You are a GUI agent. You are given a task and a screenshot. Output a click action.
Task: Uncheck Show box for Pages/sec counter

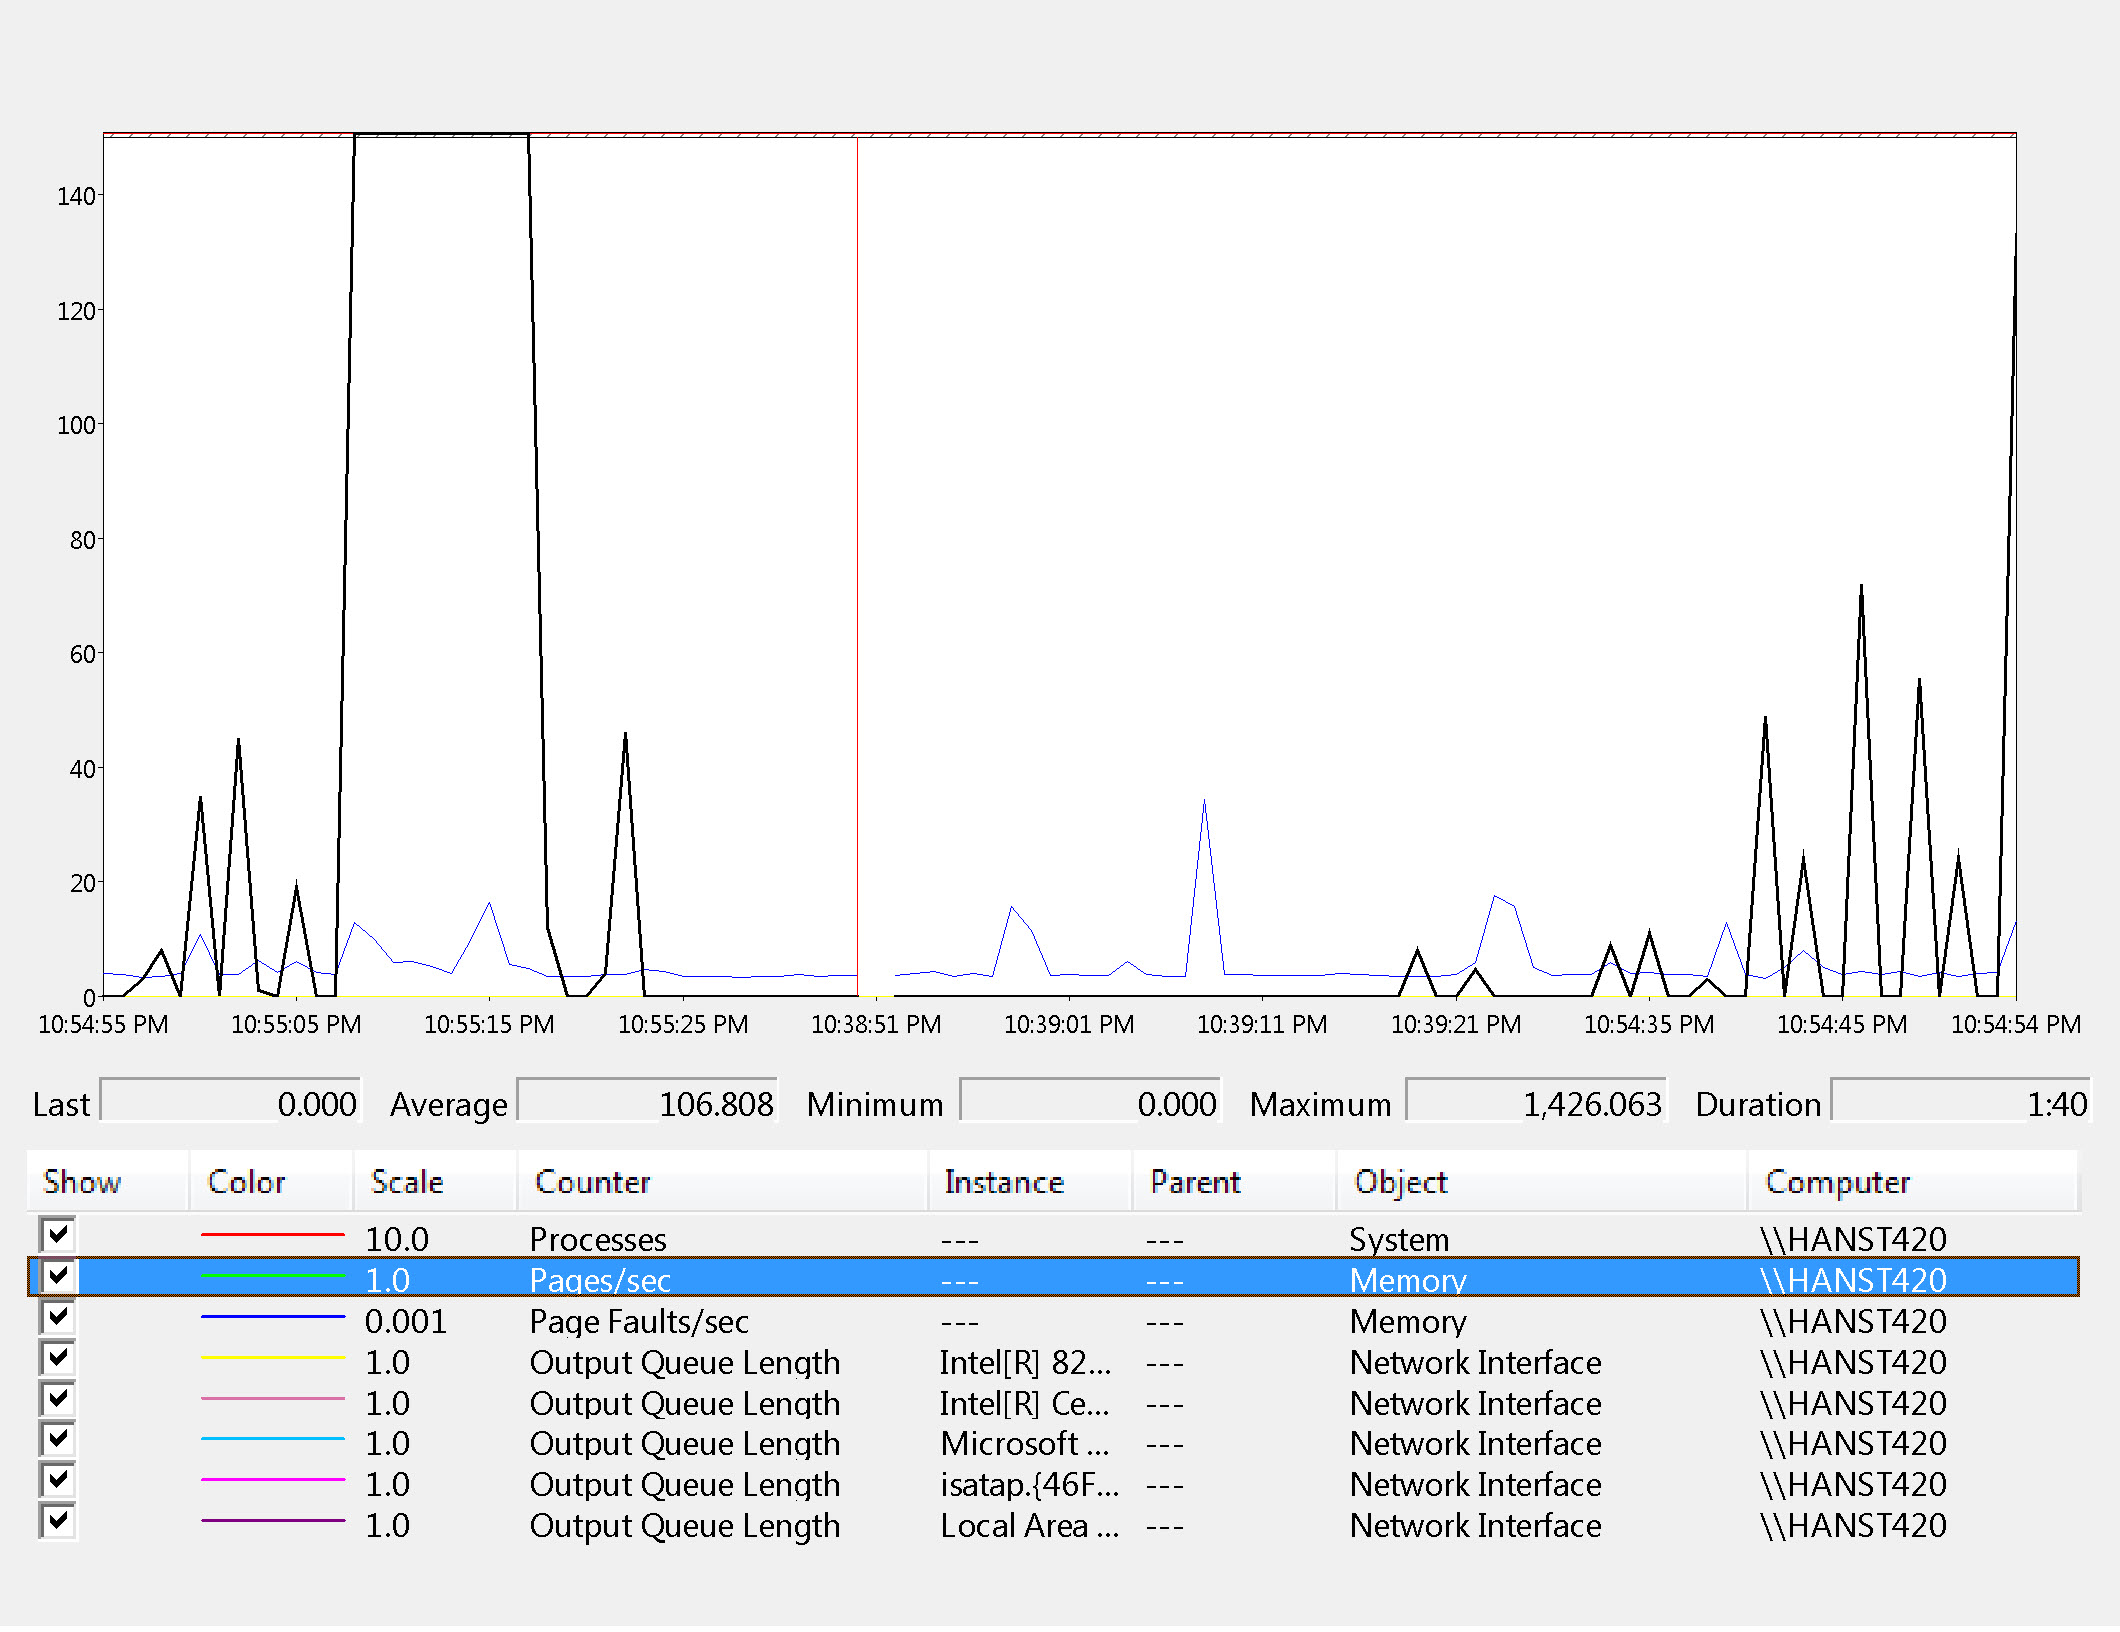click(x=58, y=1276)
